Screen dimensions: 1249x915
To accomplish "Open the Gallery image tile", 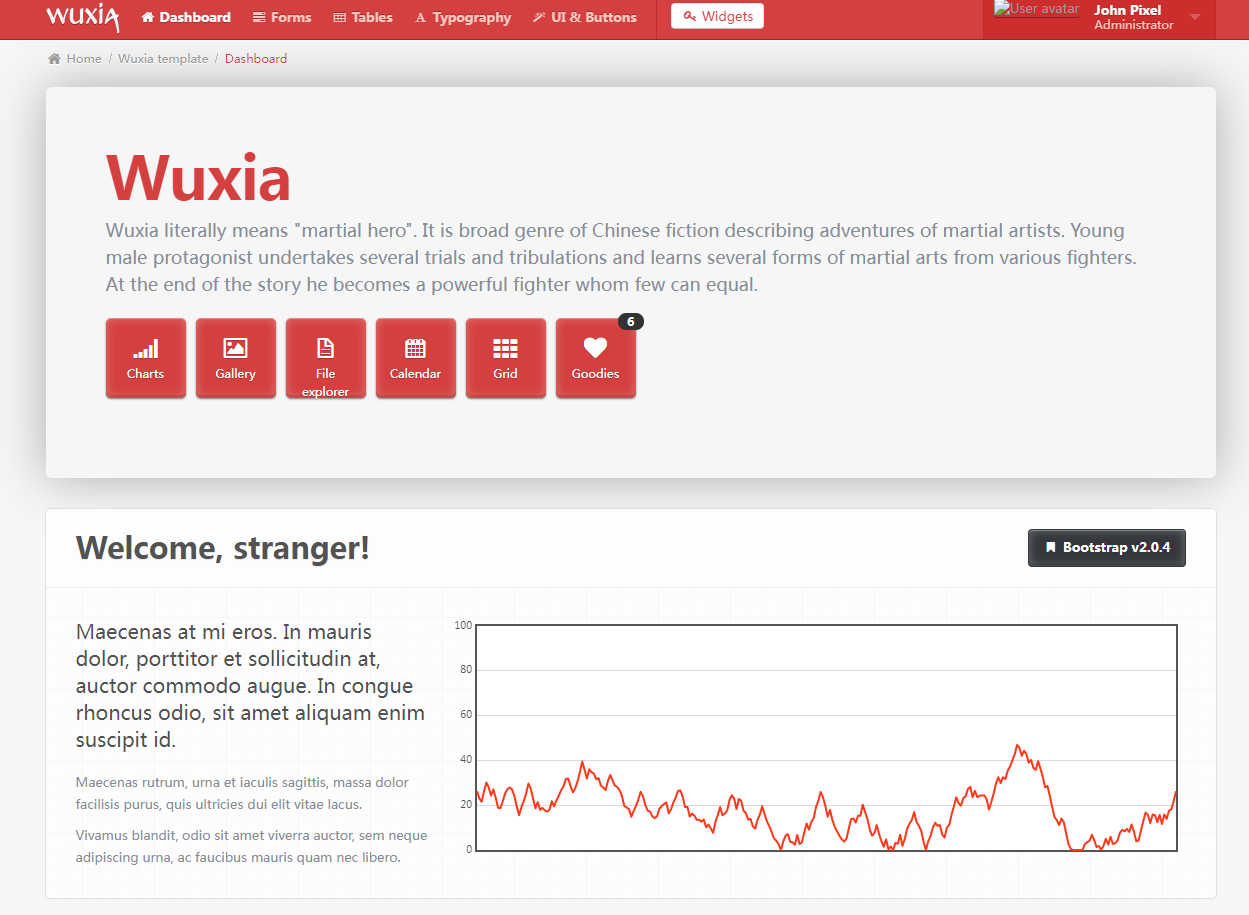I will (235, 358).
